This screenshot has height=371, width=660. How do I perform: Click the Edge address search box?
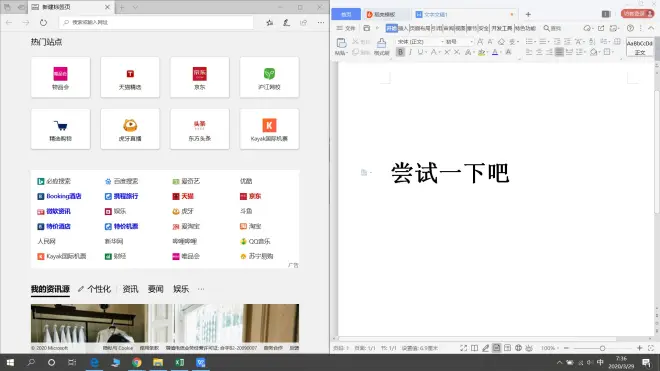pyautogui.click(x=156, y=22)
